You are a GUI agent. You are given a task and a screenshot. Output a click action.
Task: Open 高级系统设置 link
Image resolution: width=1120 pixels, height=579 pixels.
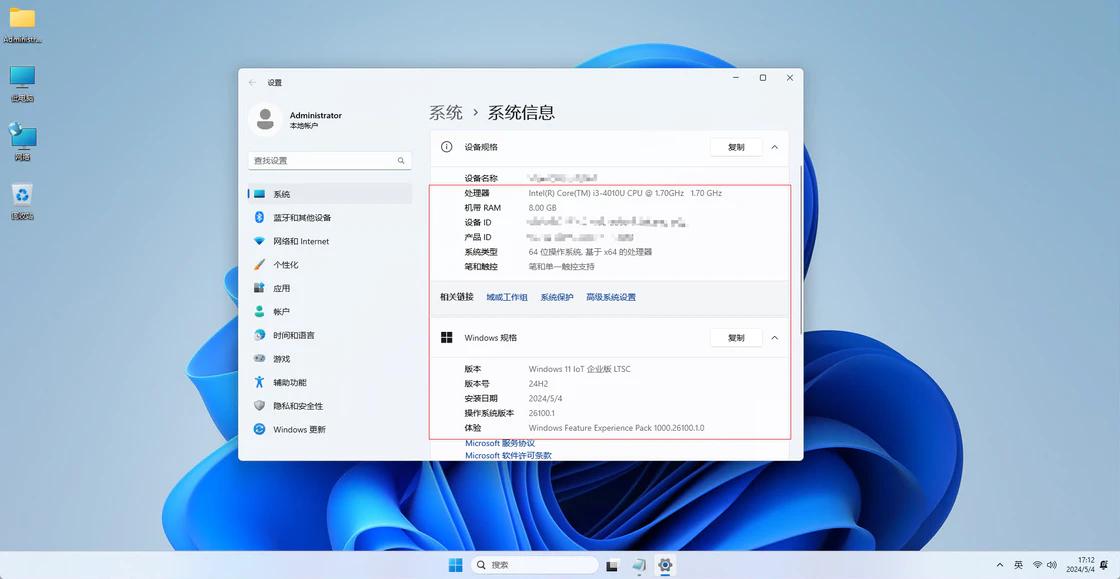click(611, 296)
